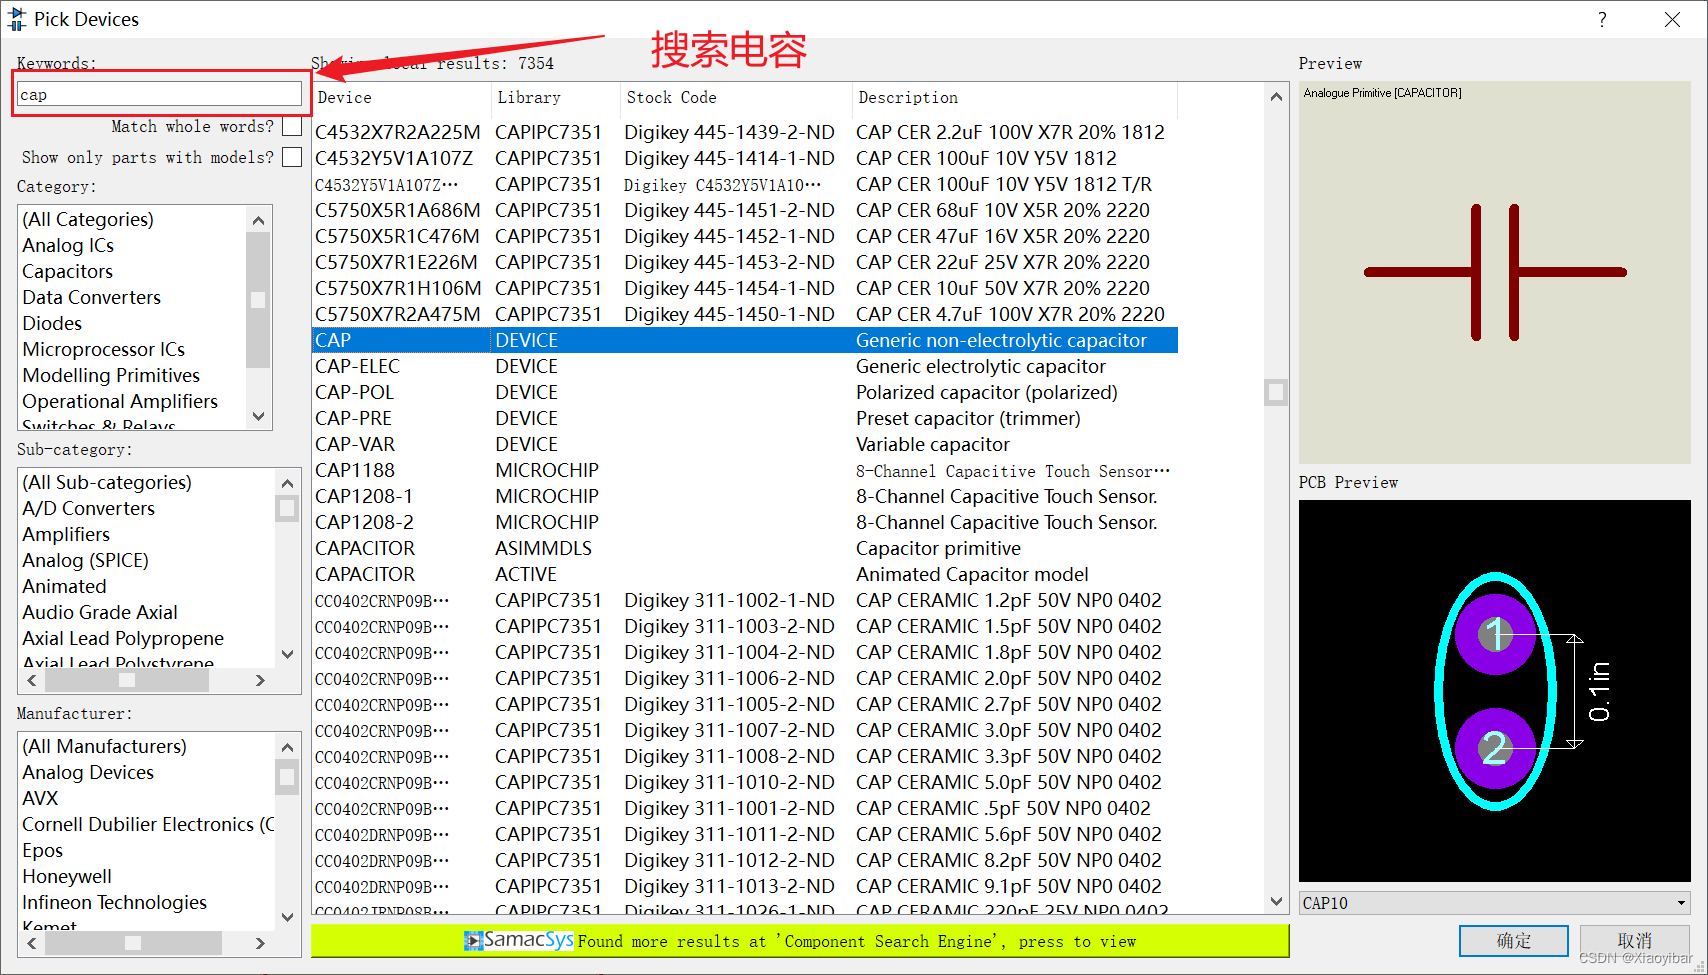Image resolution: width=1708 pixels, height=975 pixels.
Task: Click the Sub-category list scroll-up arrow
Action: click(x=287, y=482)
